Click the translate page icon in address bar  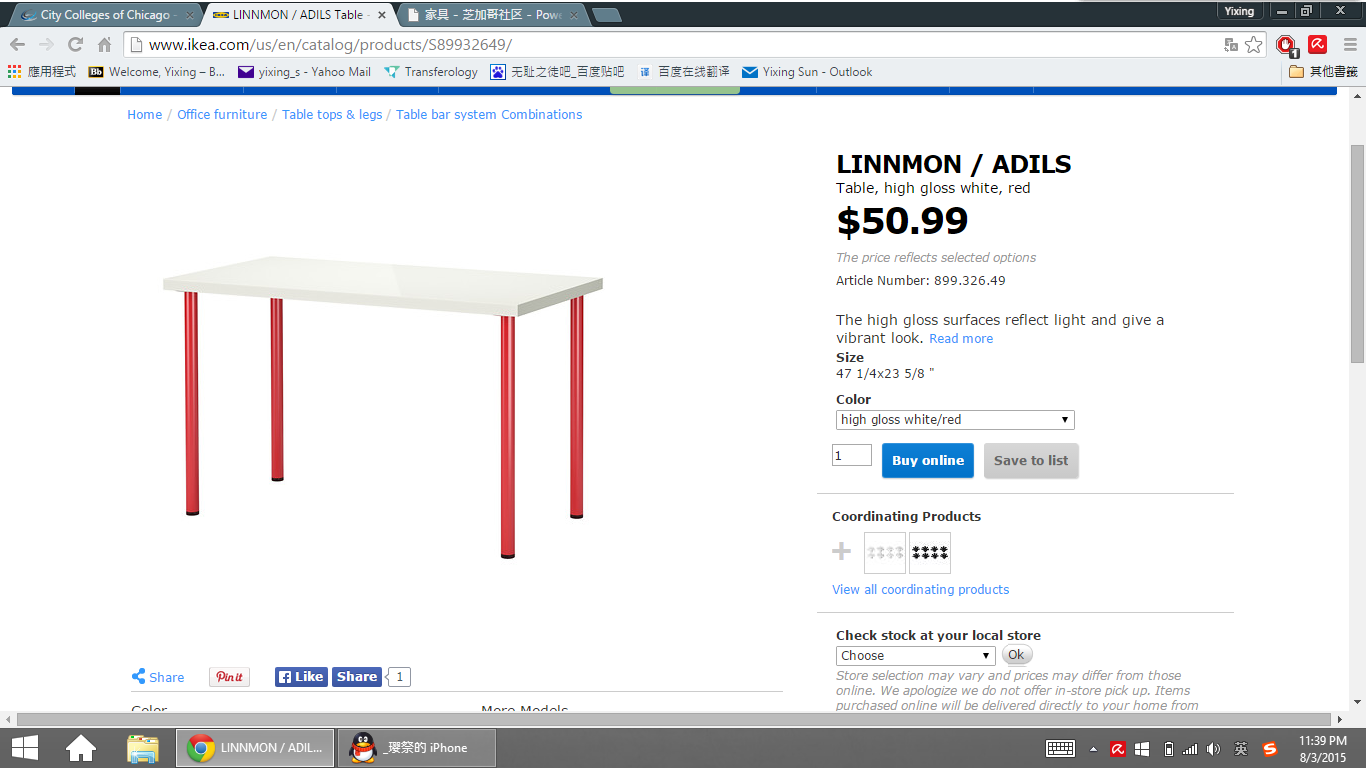(1231, 45)
